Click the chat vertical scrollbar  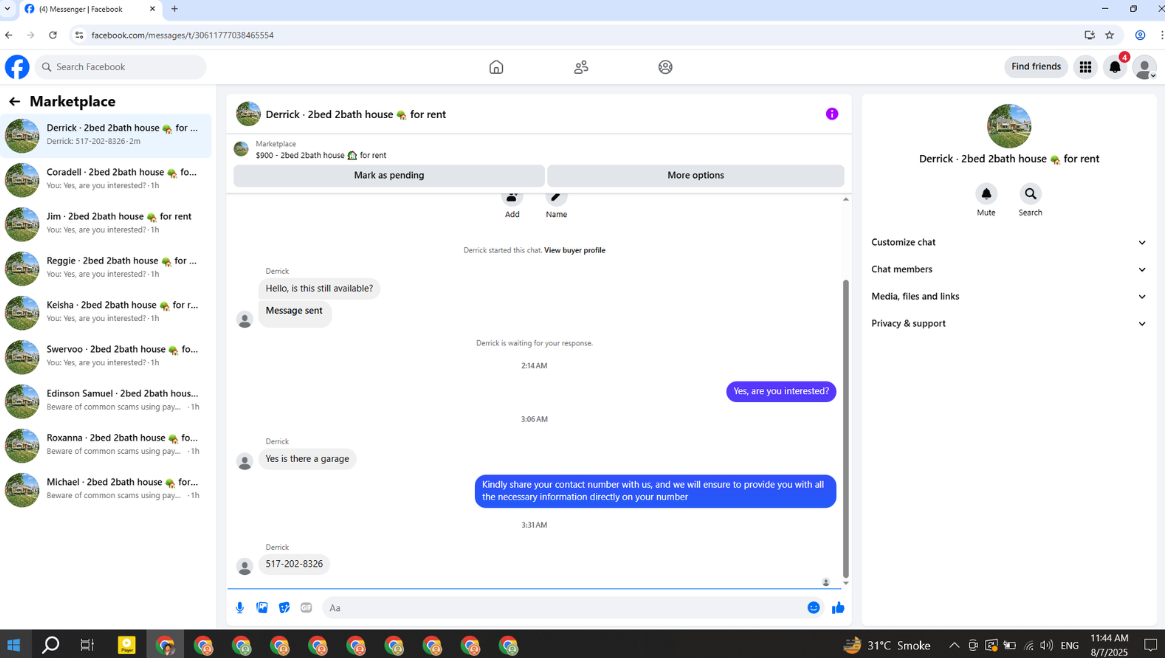[x=846, y=428]
